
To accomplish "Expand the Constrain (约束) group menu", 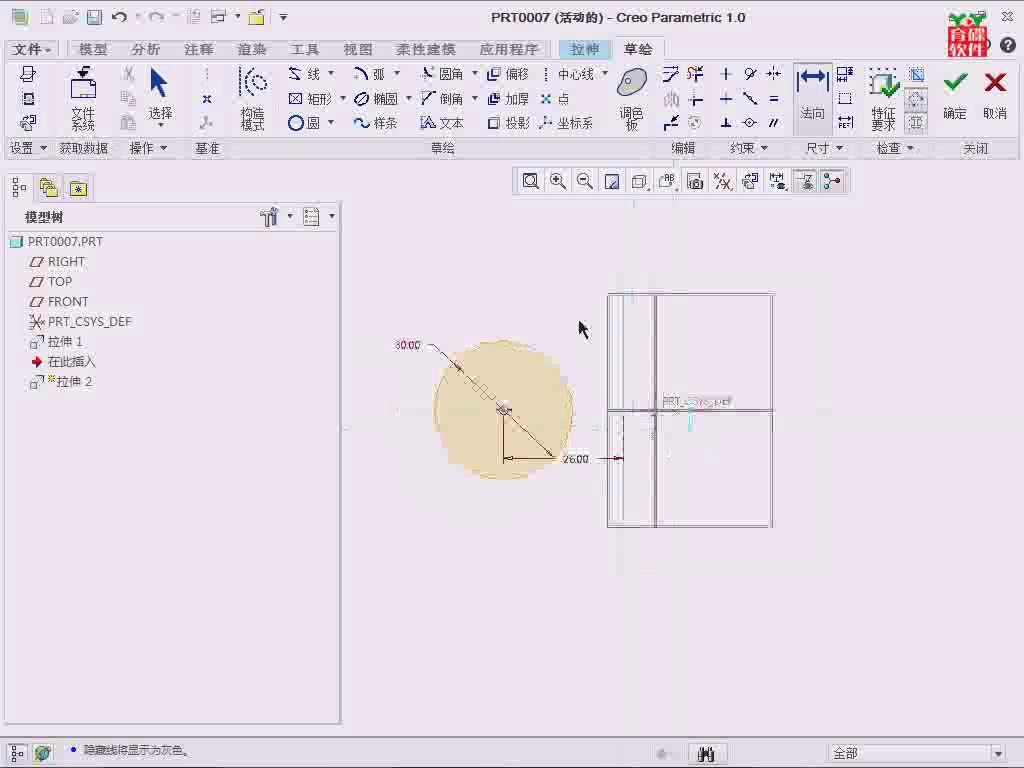I will click(748, 148).
